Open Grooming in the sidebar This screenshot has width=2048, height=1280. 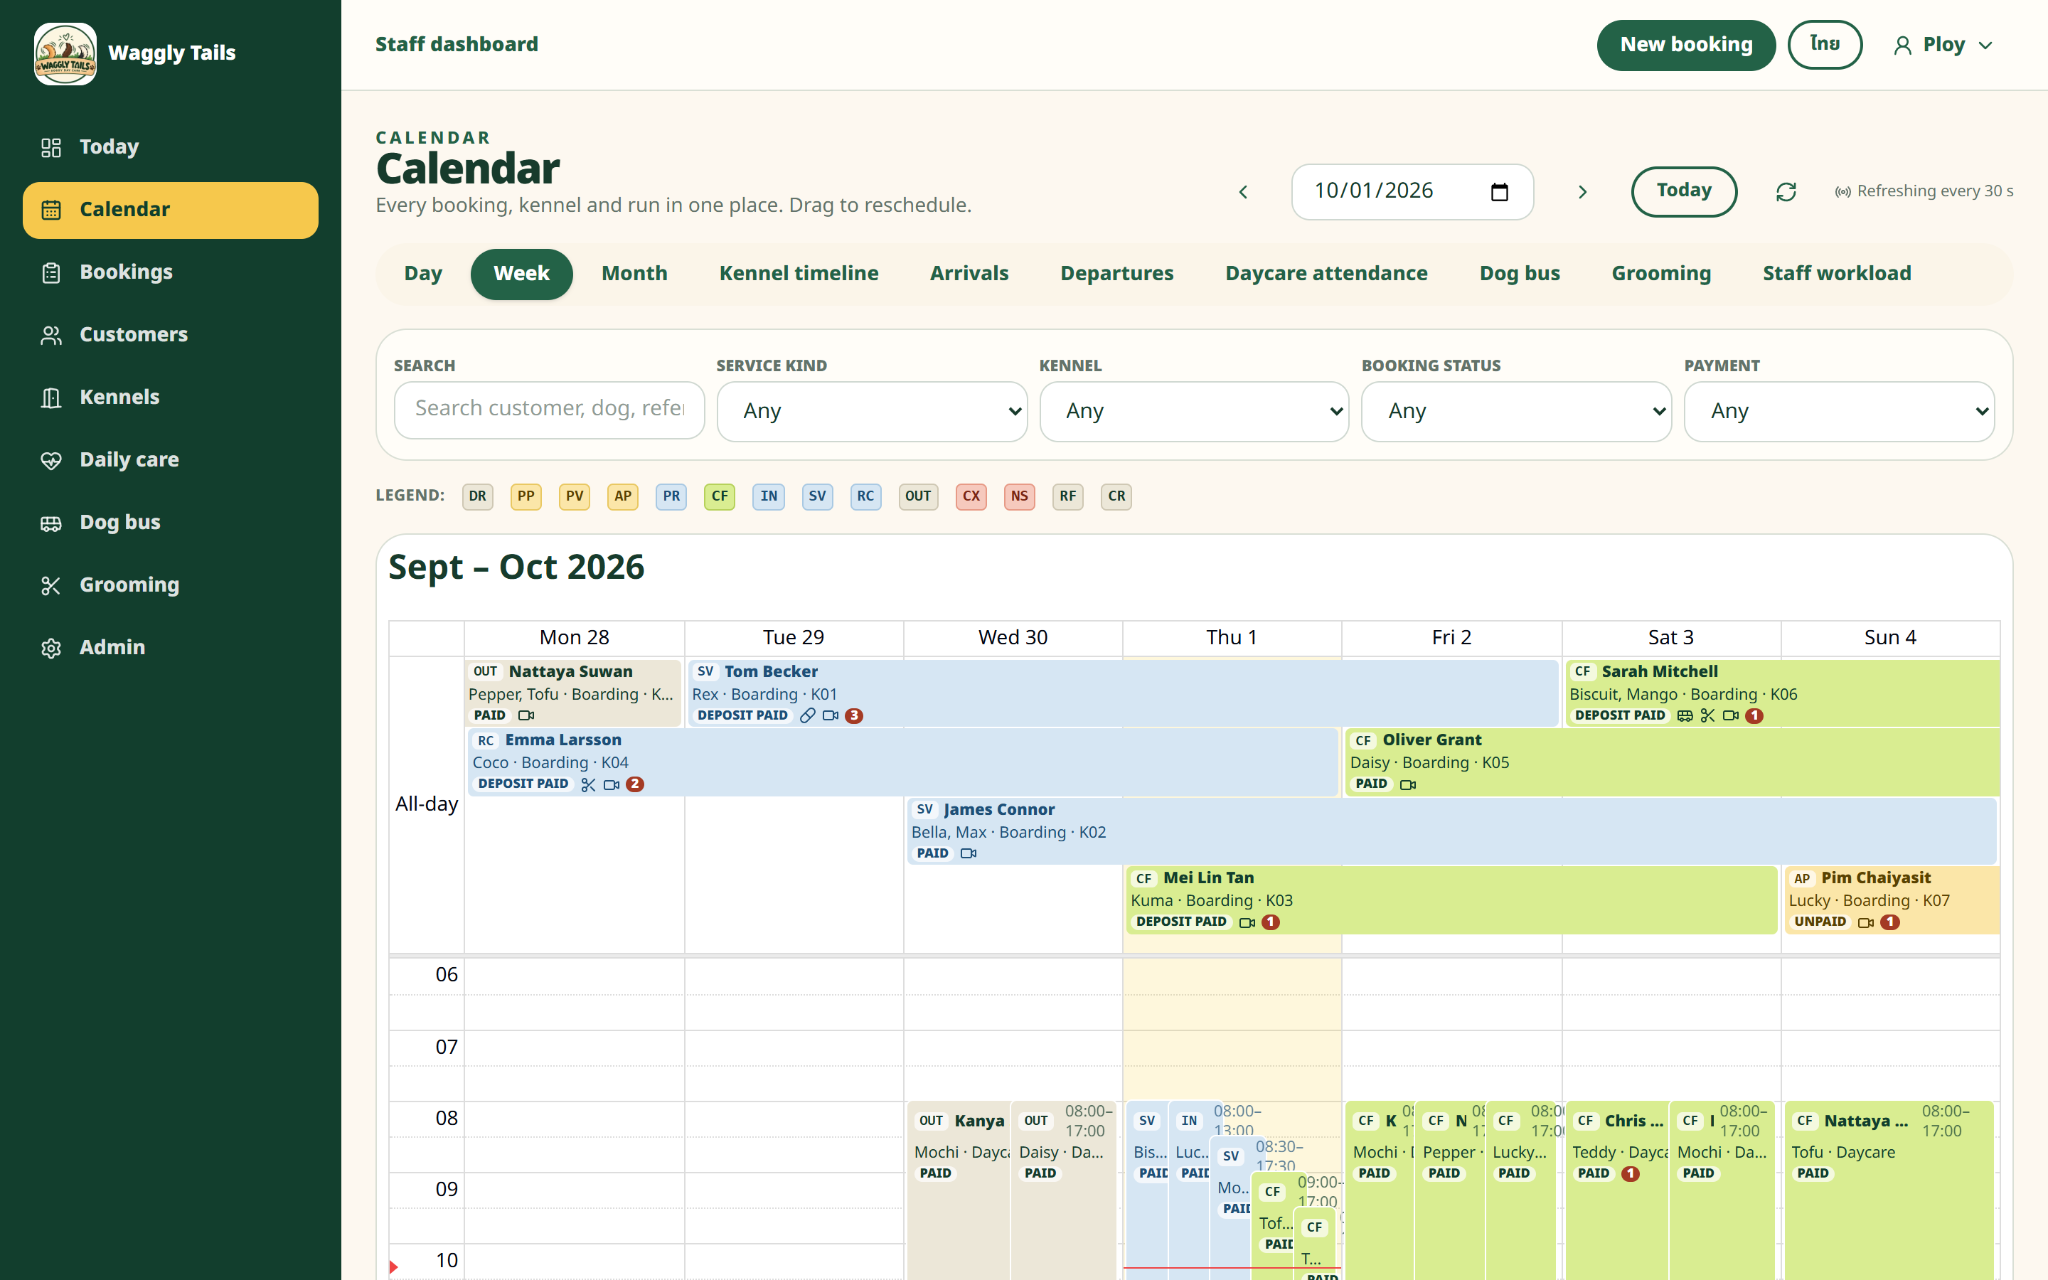(x=170, y=585)
